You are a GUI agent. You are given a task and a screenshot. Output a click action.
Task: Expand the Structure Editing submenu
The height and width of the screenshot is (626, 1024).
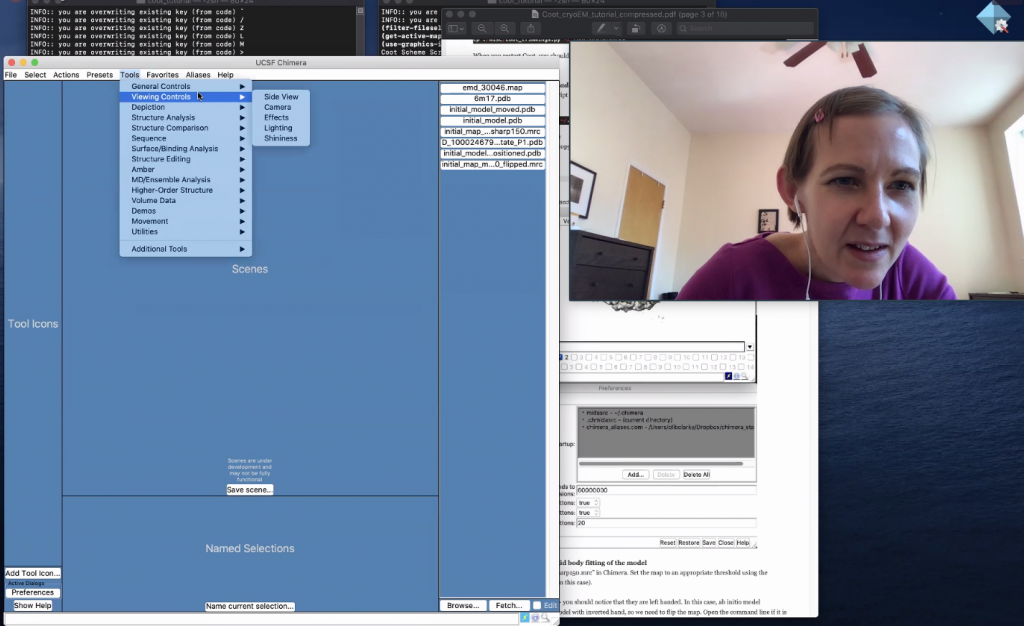click(185, 159)
